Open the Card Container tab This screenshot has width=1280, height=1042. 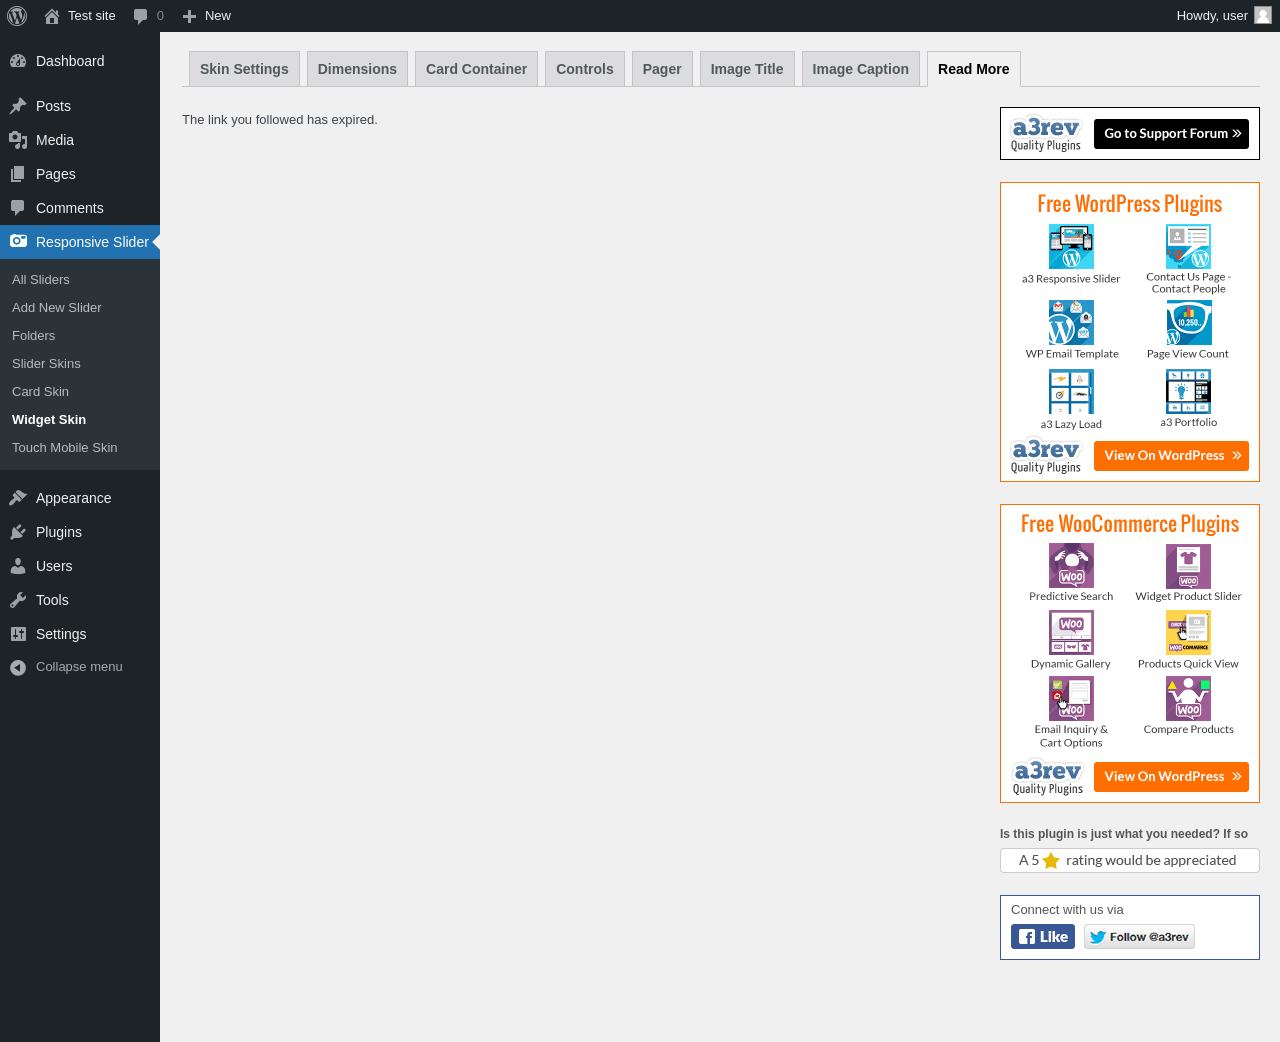click(476, 69)
